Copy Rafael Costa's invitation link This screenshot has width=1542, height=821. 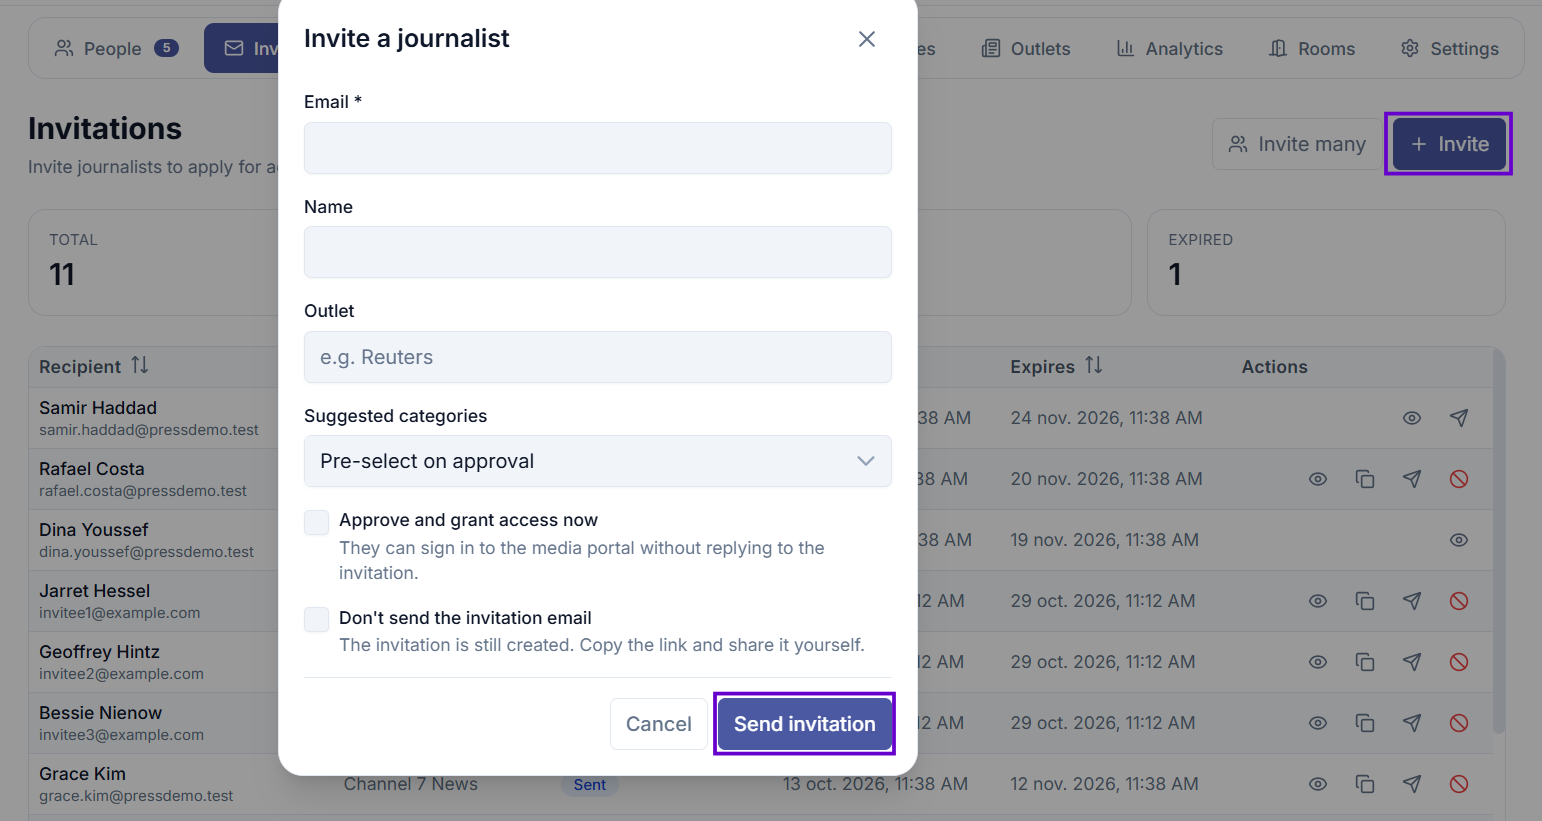(x=1365, y=479)
